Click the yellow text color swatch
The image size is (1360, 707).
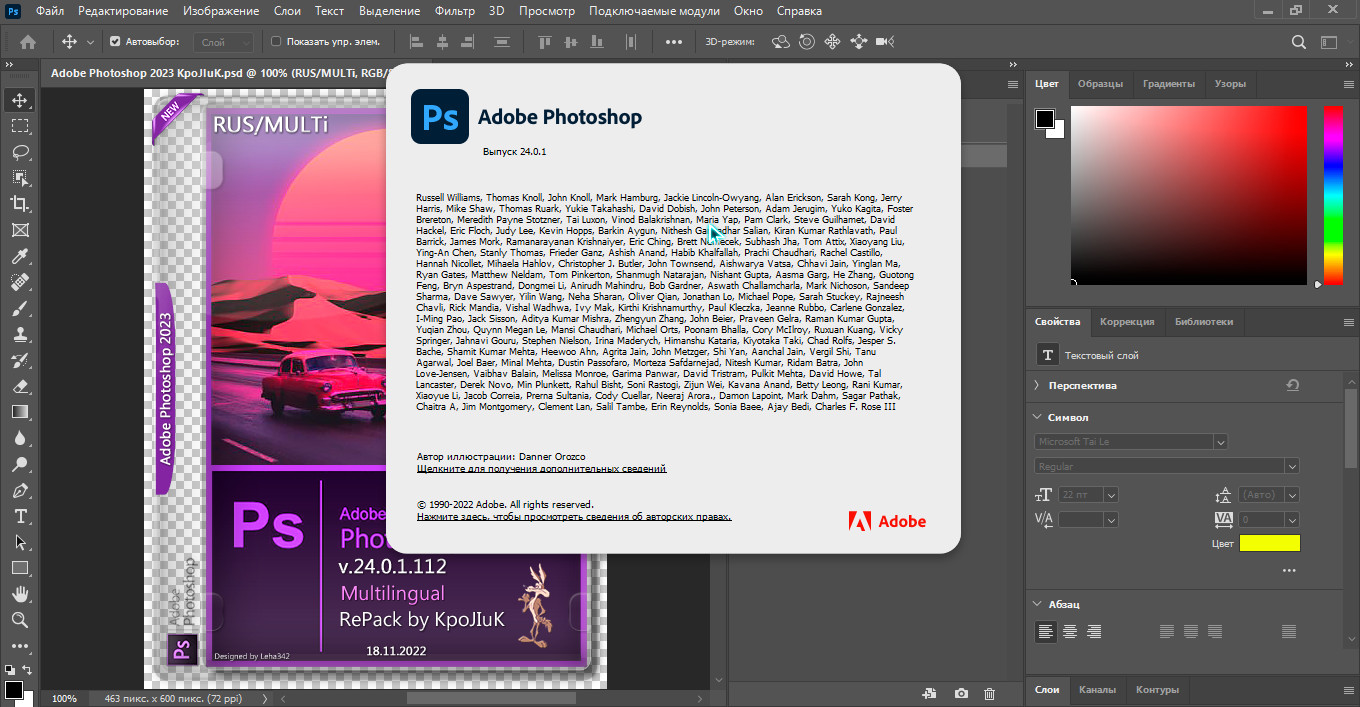tap(1269, 543)
